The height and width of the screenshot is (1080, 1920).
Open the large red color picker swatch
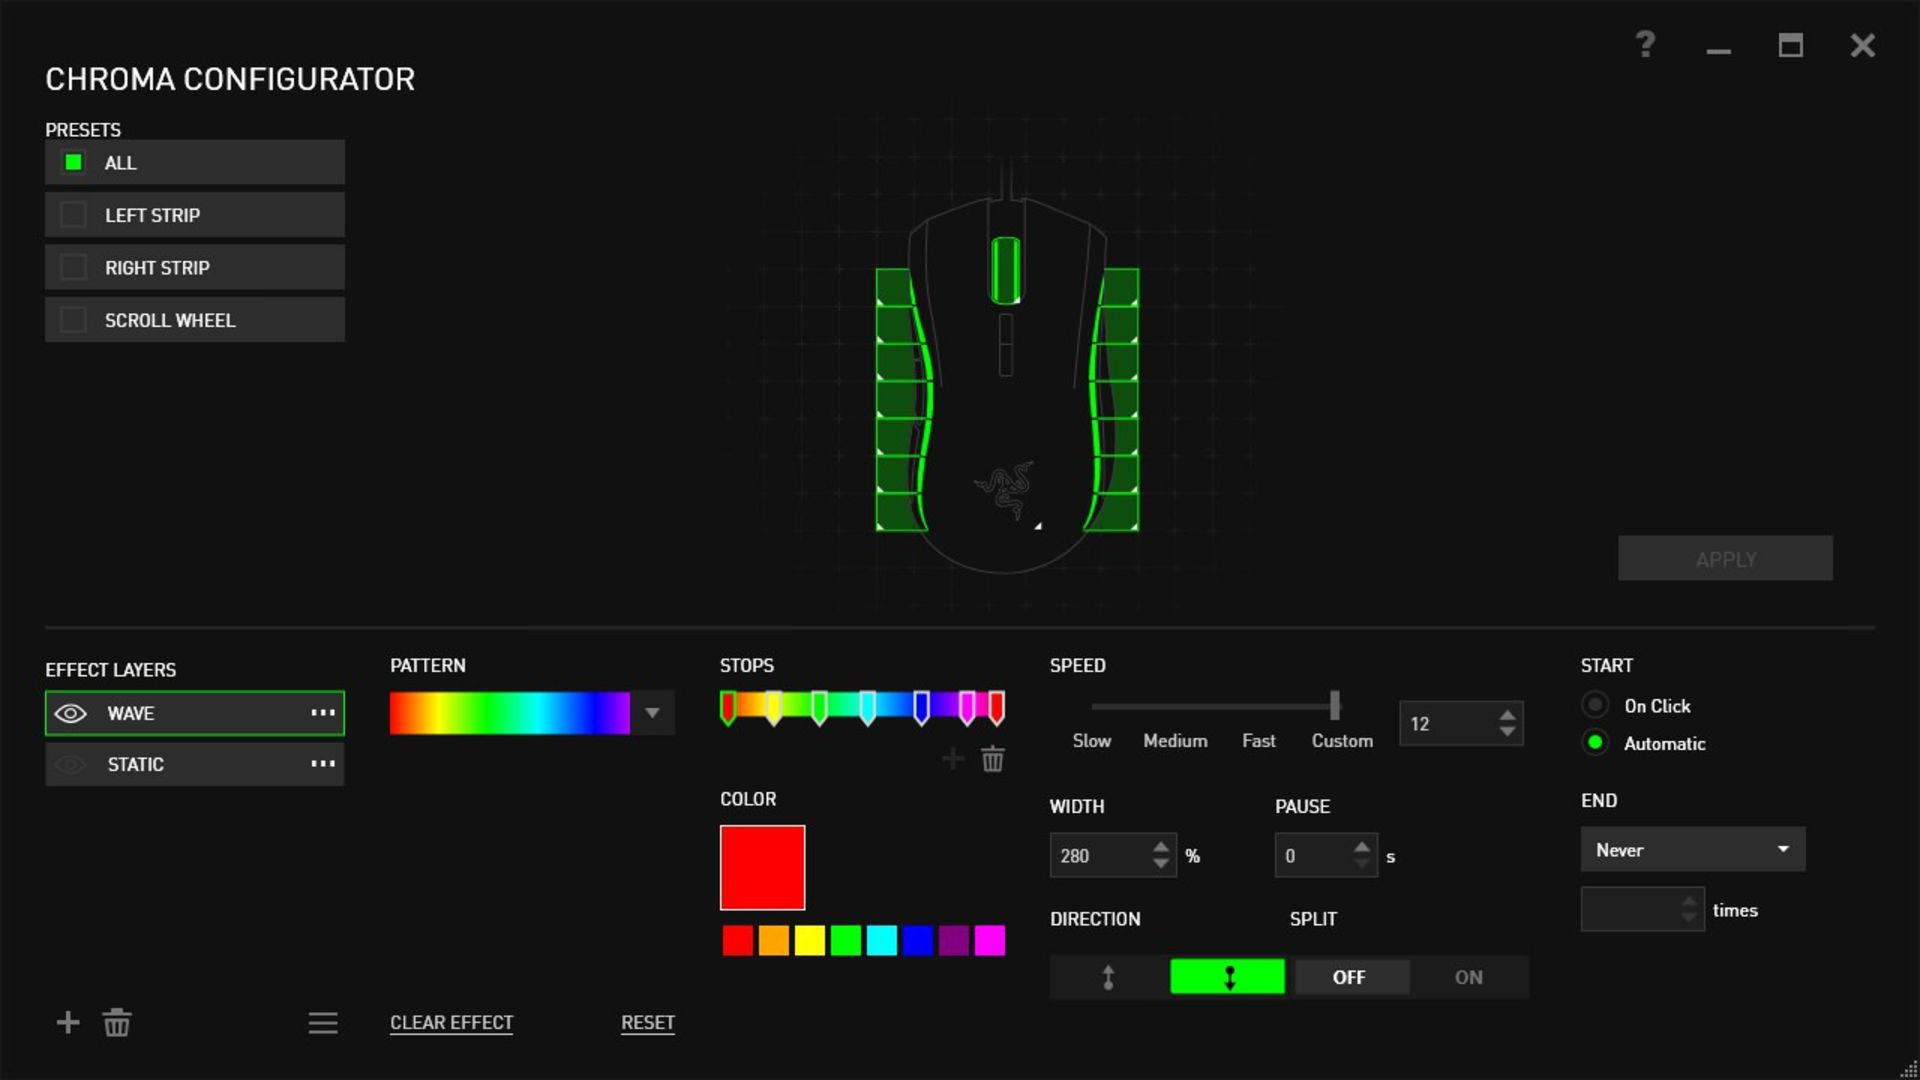point(762,867)
